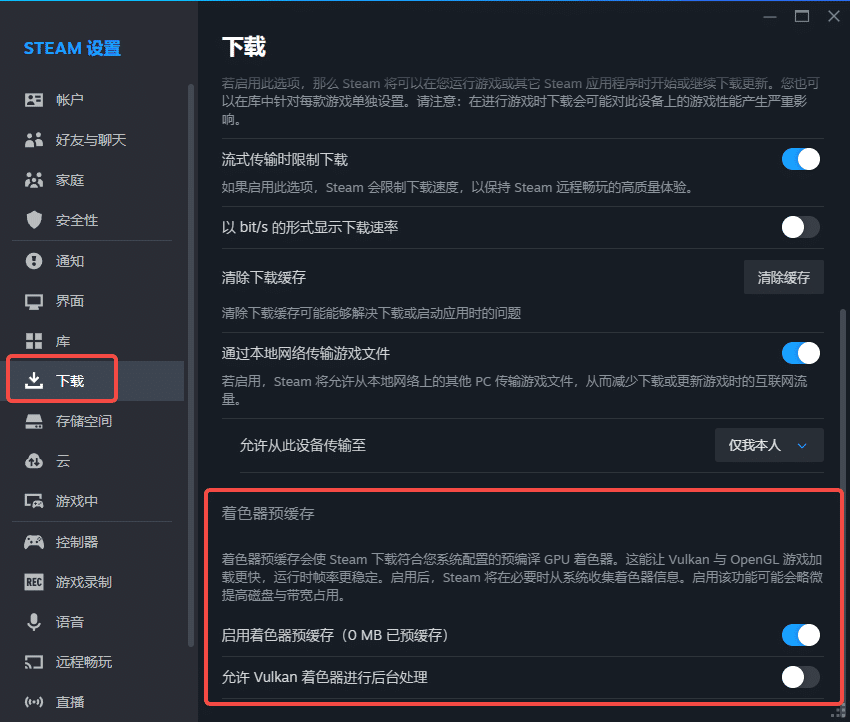Open the 直播 broadcast icon

[34, 702]
